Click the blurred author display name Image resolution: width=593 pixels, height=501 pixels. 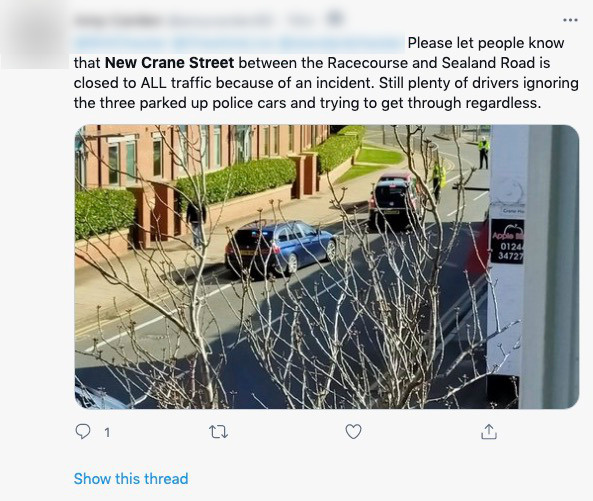pyautogui.click(x=118, y=20)
